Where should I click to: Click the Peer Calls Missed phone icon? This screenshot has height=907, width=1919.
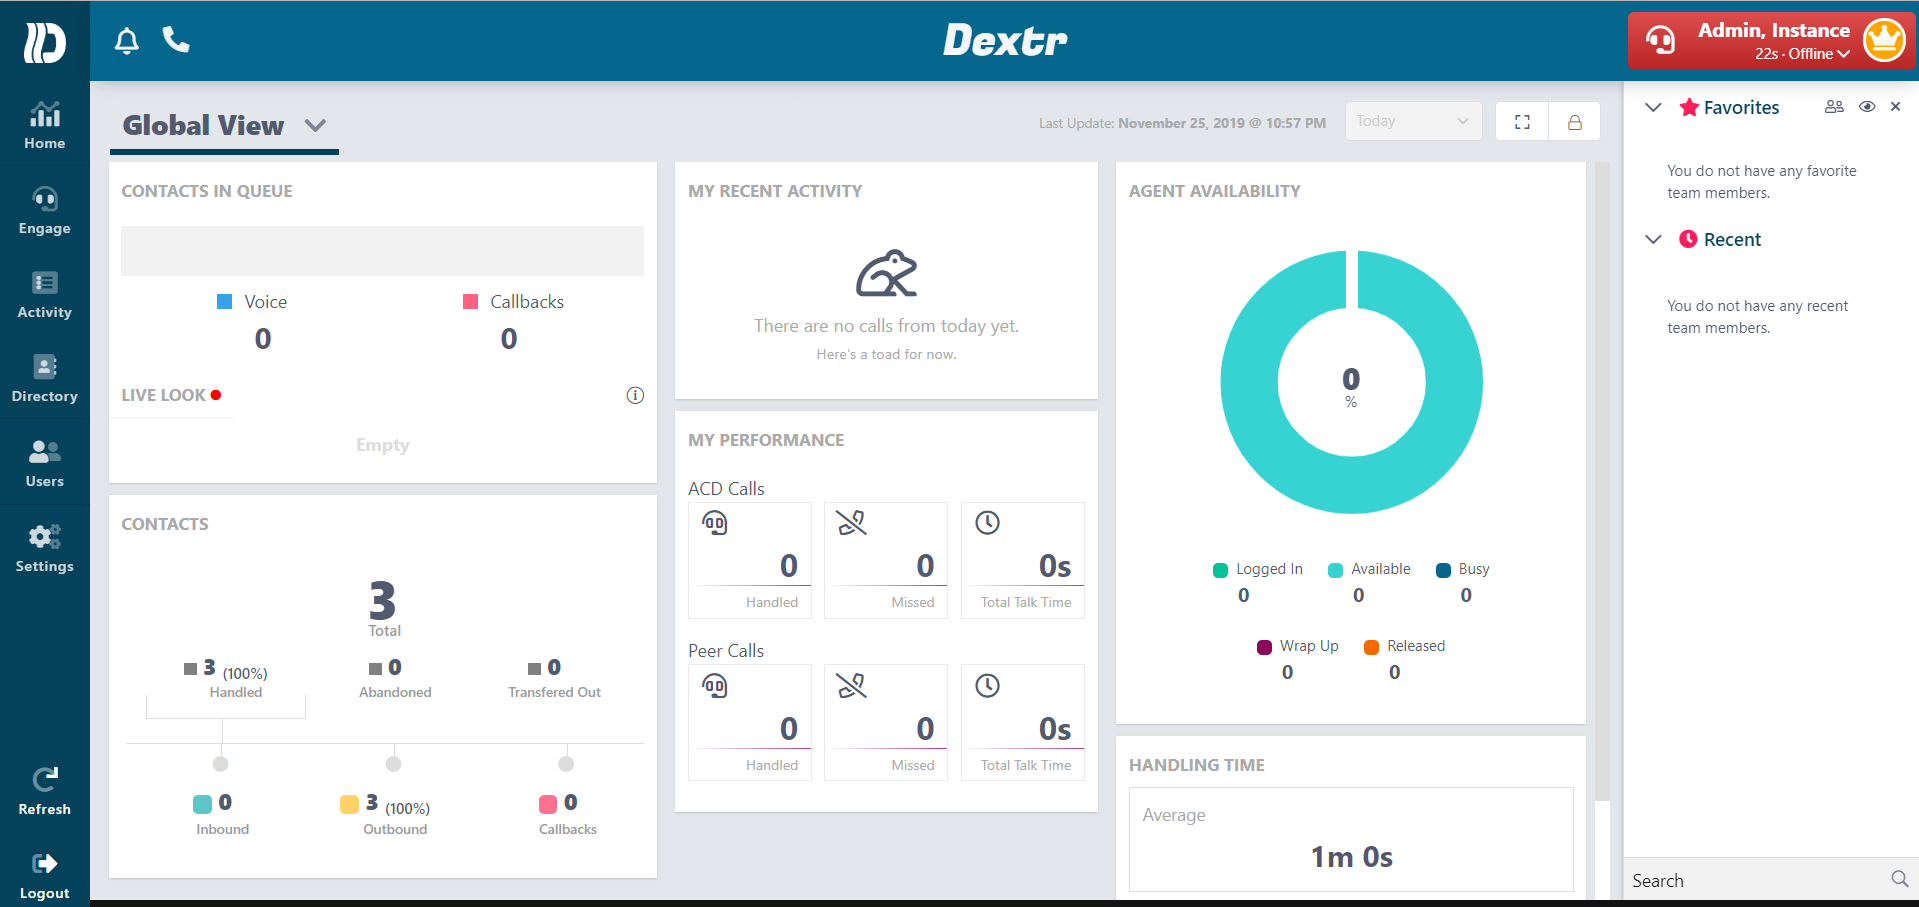[x=851, y=686]
